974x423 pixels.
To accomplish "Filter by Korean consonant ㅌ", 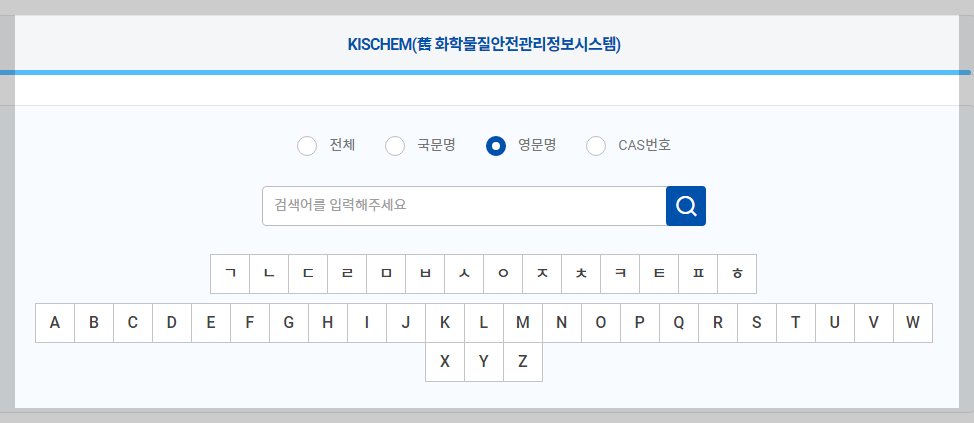I will click(x=659, y=273).
